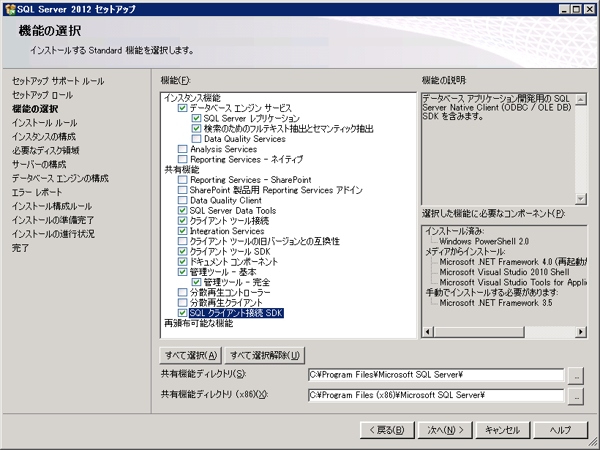The height and width of the screenshot is (450, 600).
Task: Select インストールの準備完了 step
Action: pyautogui.click(x=52, y=220)
